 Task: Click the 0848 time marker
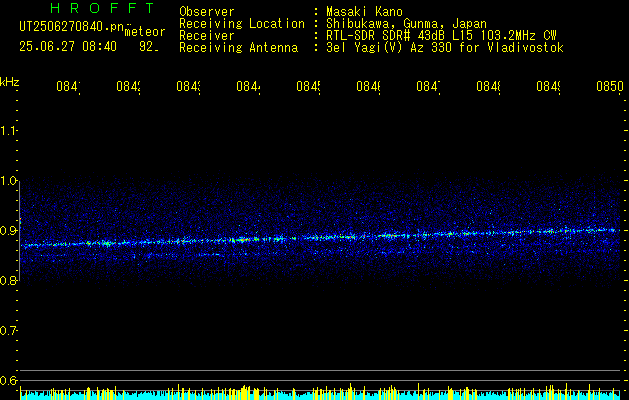(x=488, y=86)
